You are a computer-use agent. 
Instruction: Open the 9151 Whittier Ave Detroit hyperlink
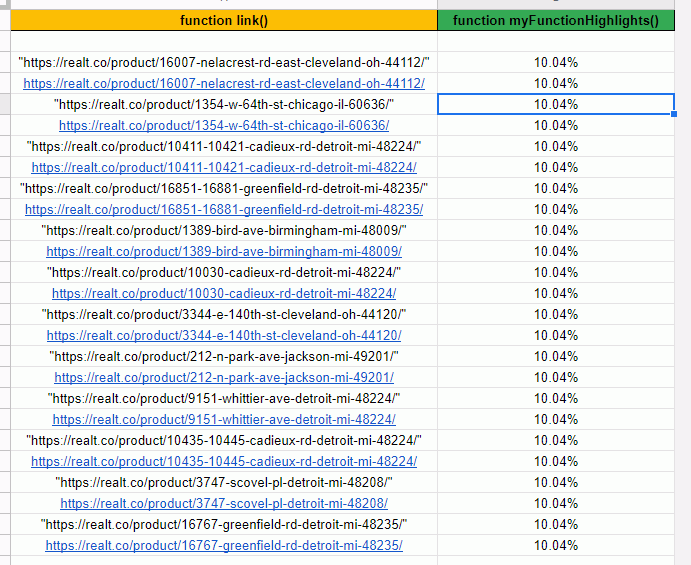click(x=224, y=419)
